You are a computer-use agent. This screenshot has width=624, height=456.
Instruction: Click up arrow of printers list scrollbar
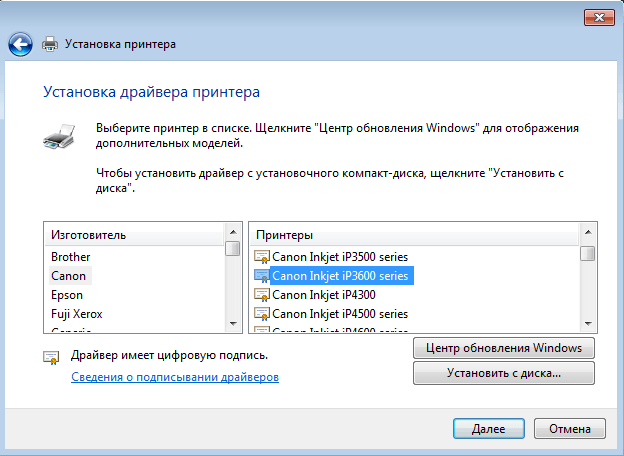[x=588, y=232]
